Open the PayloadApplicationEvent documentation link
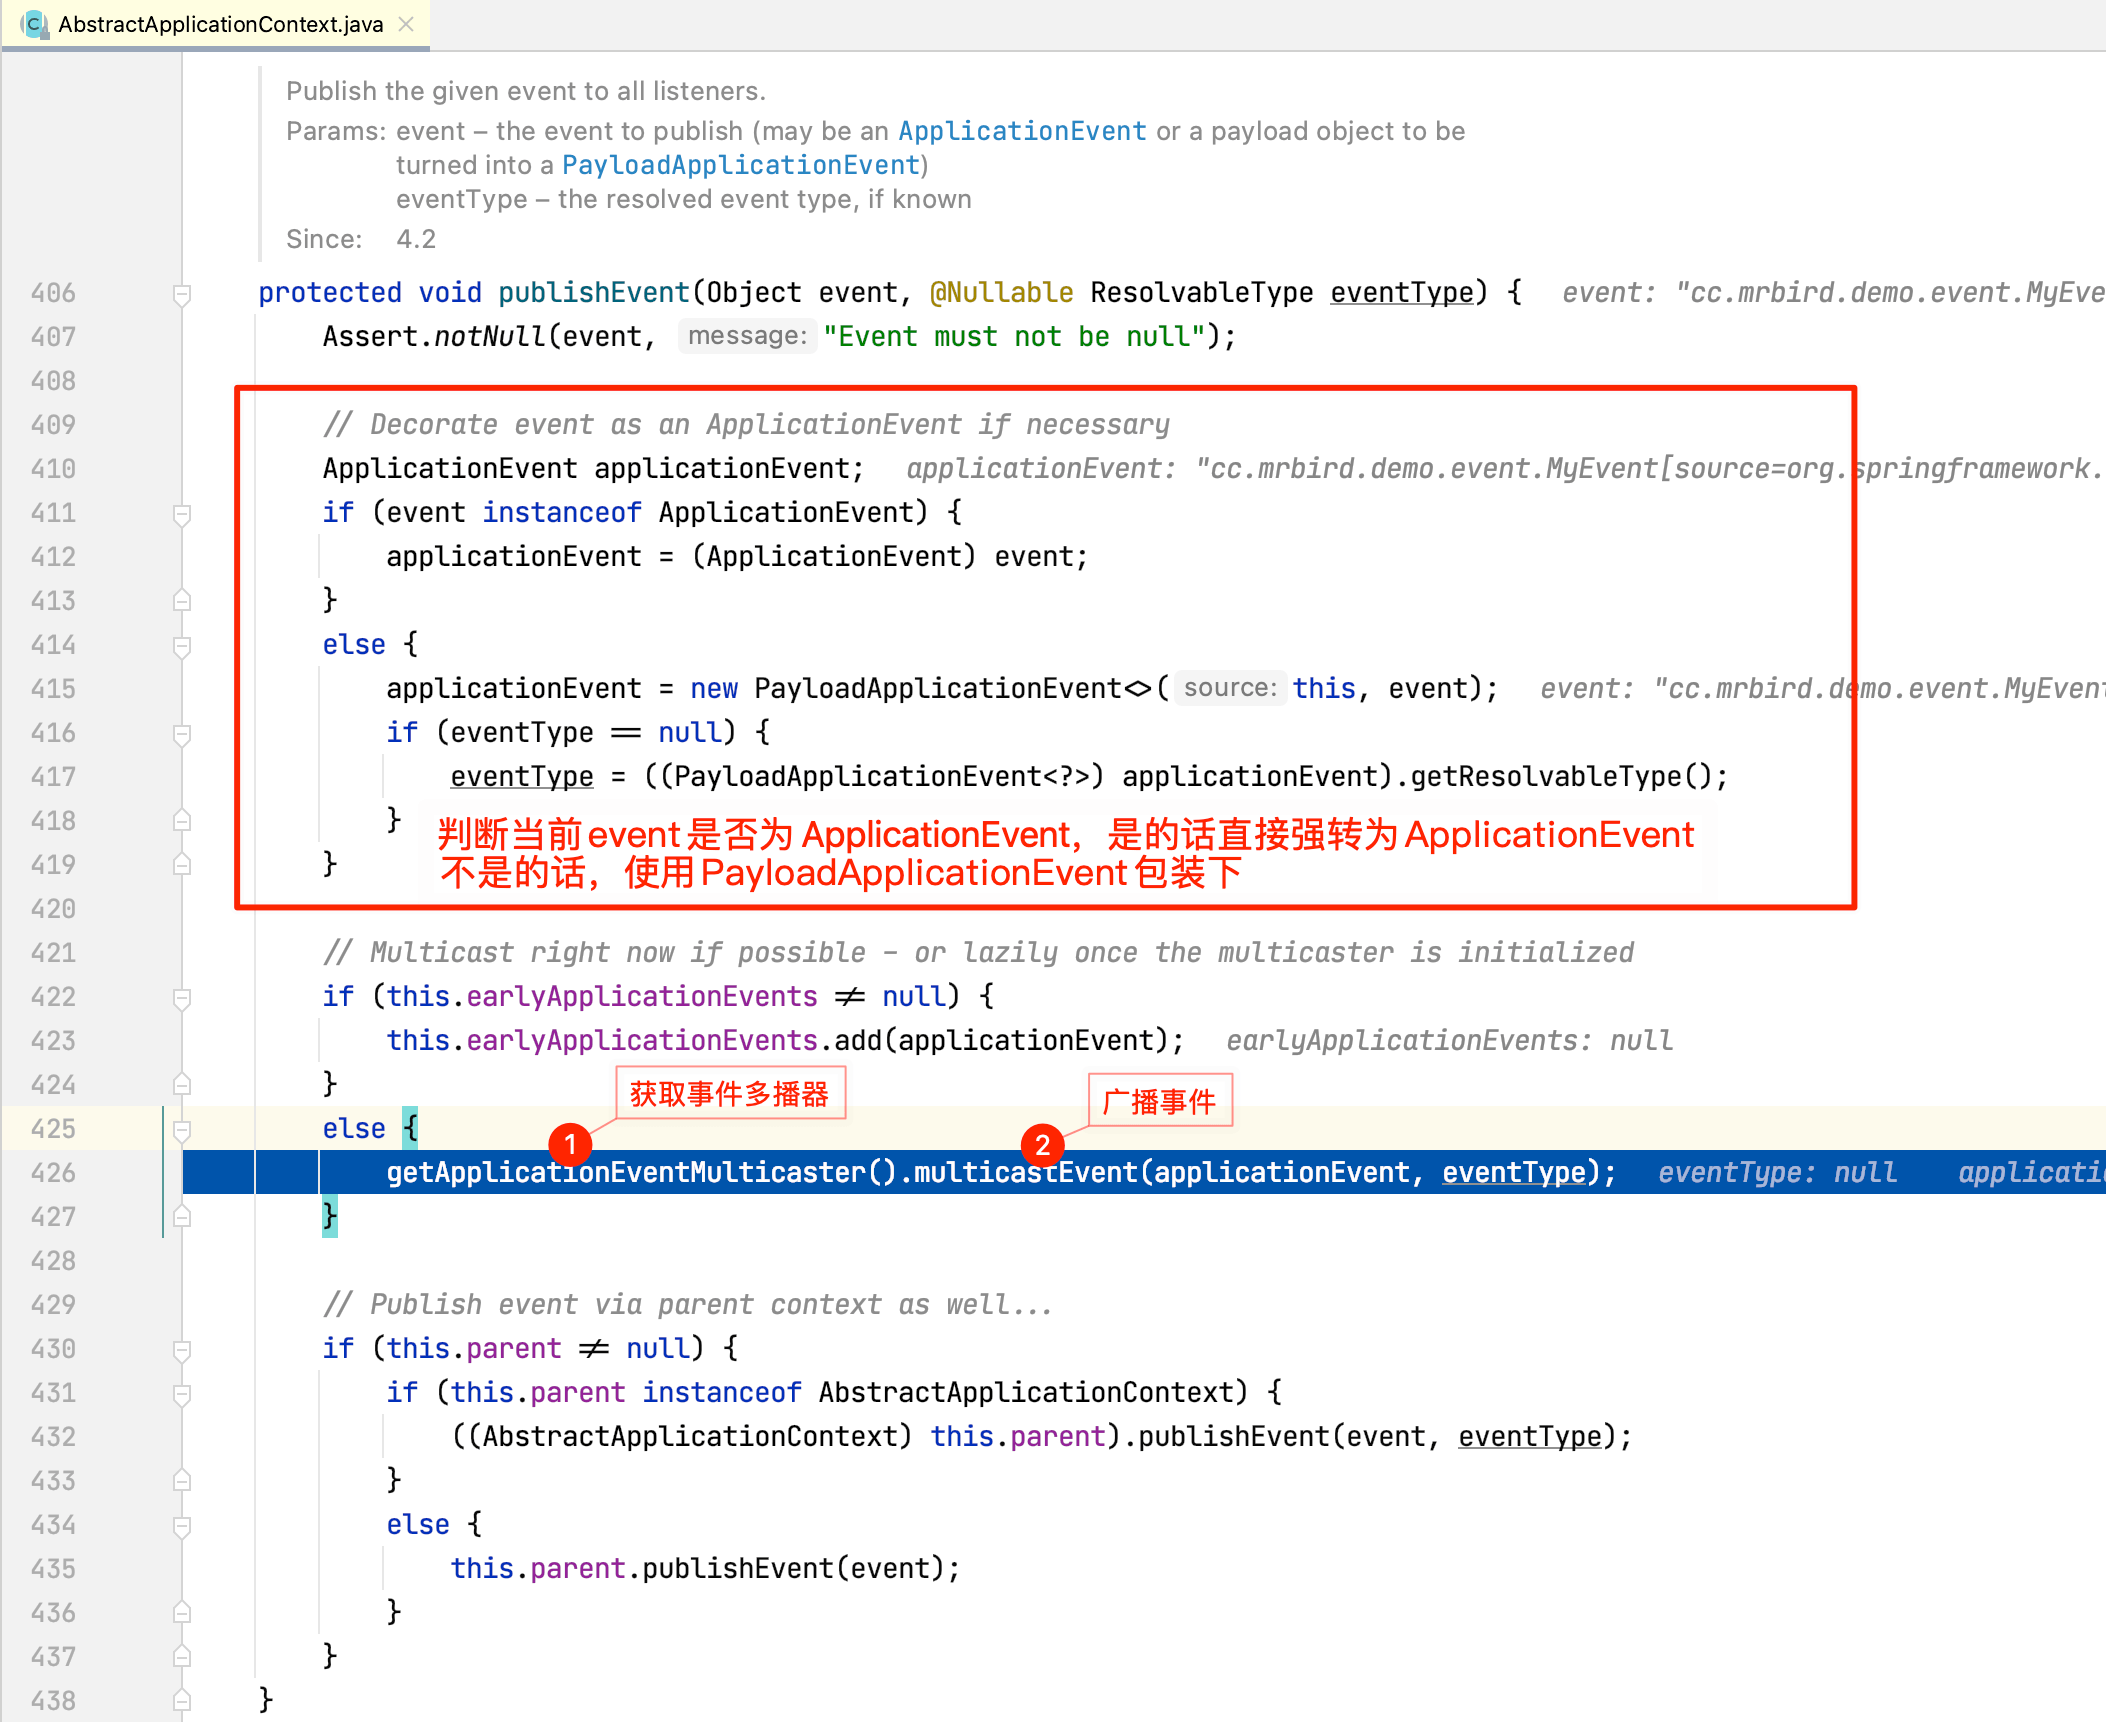 [740, 165]
